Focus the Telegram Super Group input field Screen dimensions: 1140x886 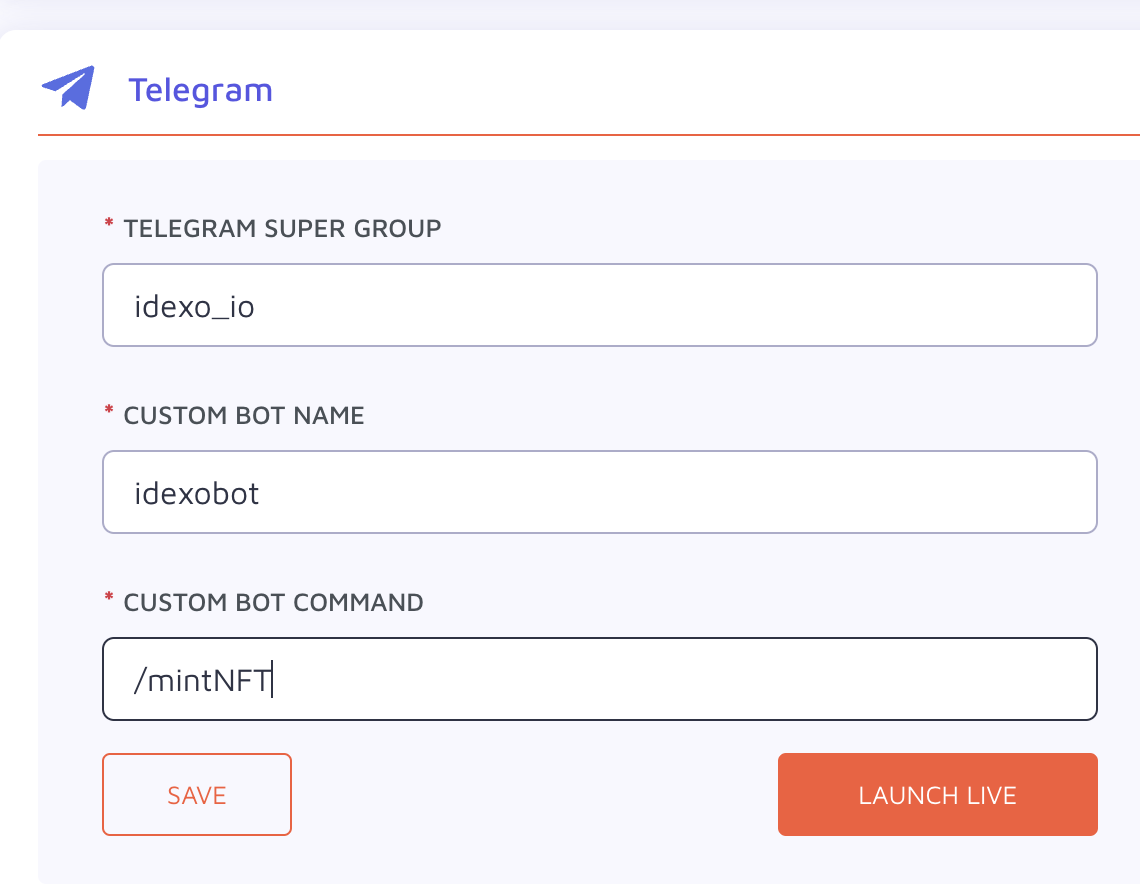point(600,305)
